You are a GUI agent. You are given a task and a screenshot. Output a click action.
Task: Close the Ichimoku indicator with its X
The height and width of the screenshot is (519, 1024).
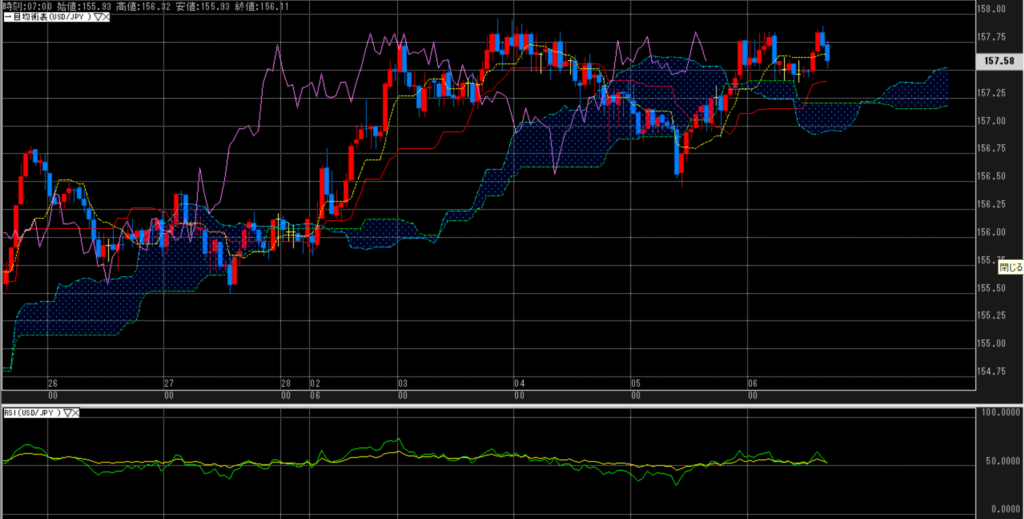tap(105, 19)
